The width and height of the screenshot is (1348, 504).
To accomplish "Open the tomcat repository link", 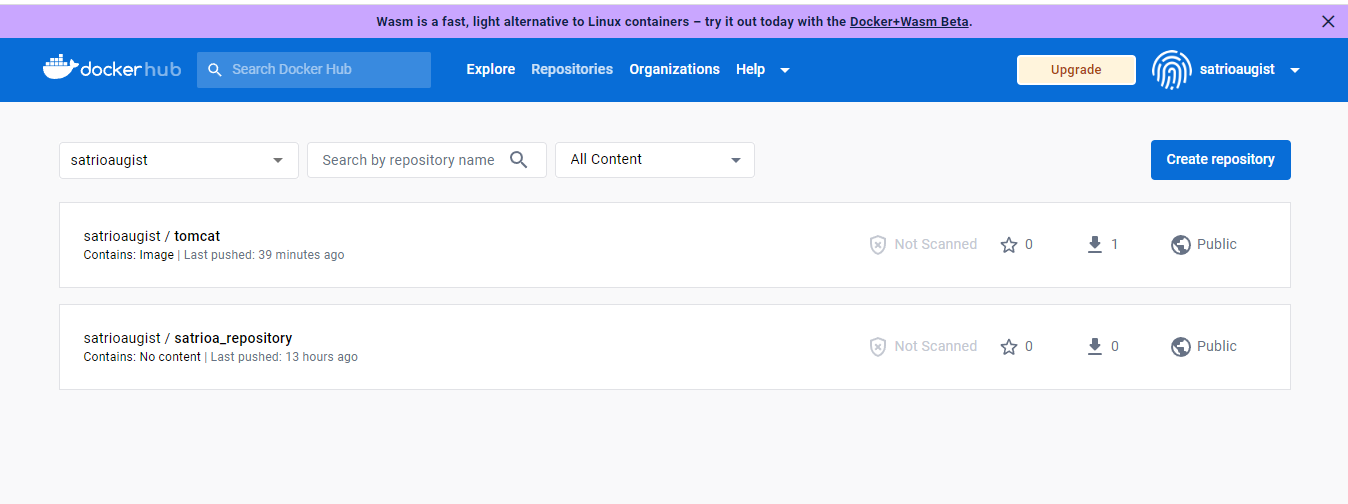I will (x=197, y=236).
